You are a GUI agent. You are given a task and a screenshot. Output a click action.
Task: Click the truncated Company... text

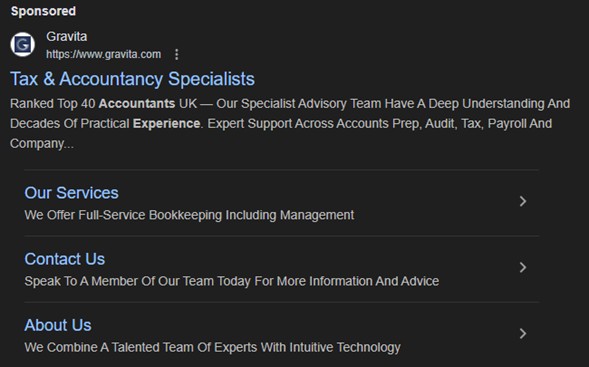tap(42, 143)
